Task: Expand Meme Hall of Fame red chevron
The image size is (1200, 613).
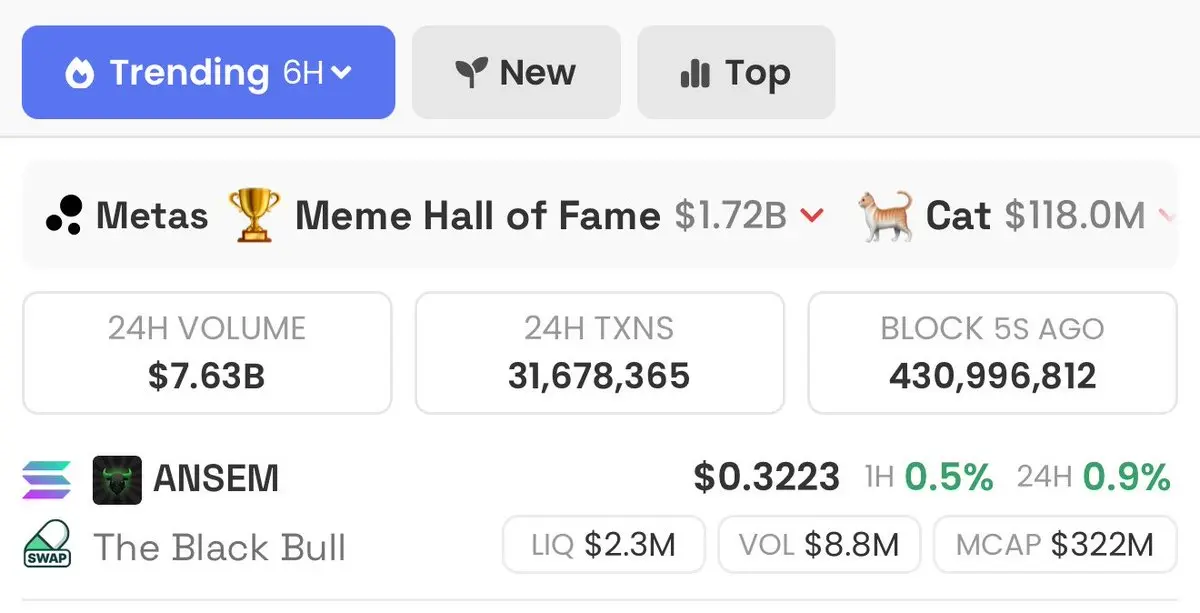Action: tap(812, 215)
